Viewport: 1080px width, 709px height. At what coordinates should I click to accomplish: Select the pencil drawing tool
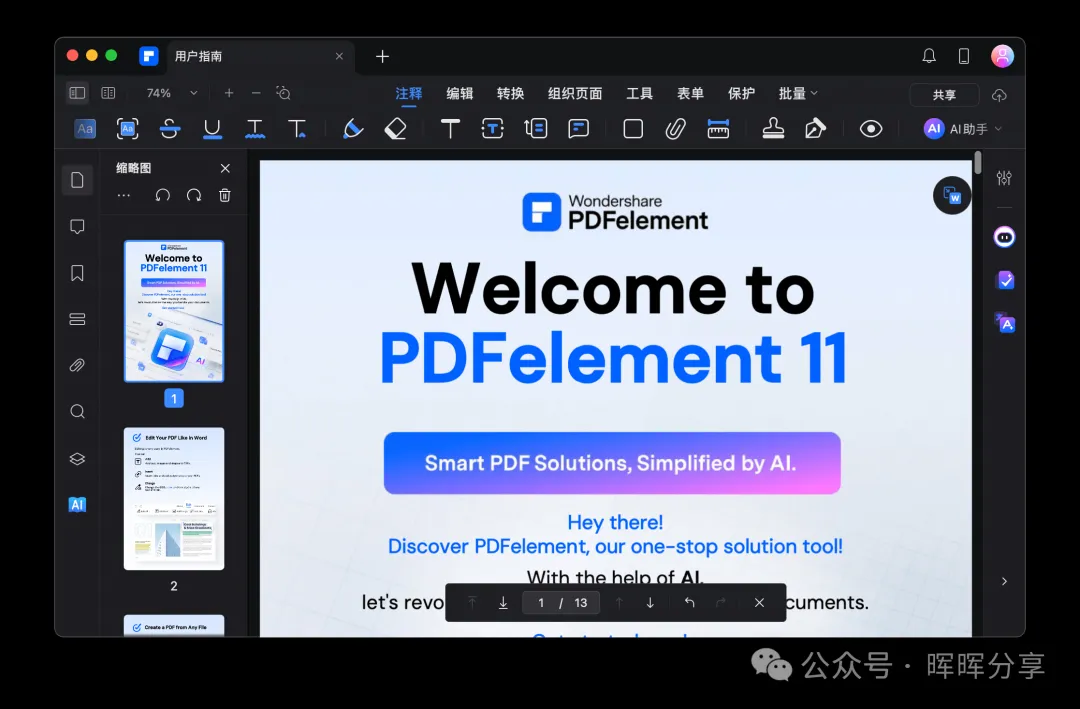[x=353, y=129]
